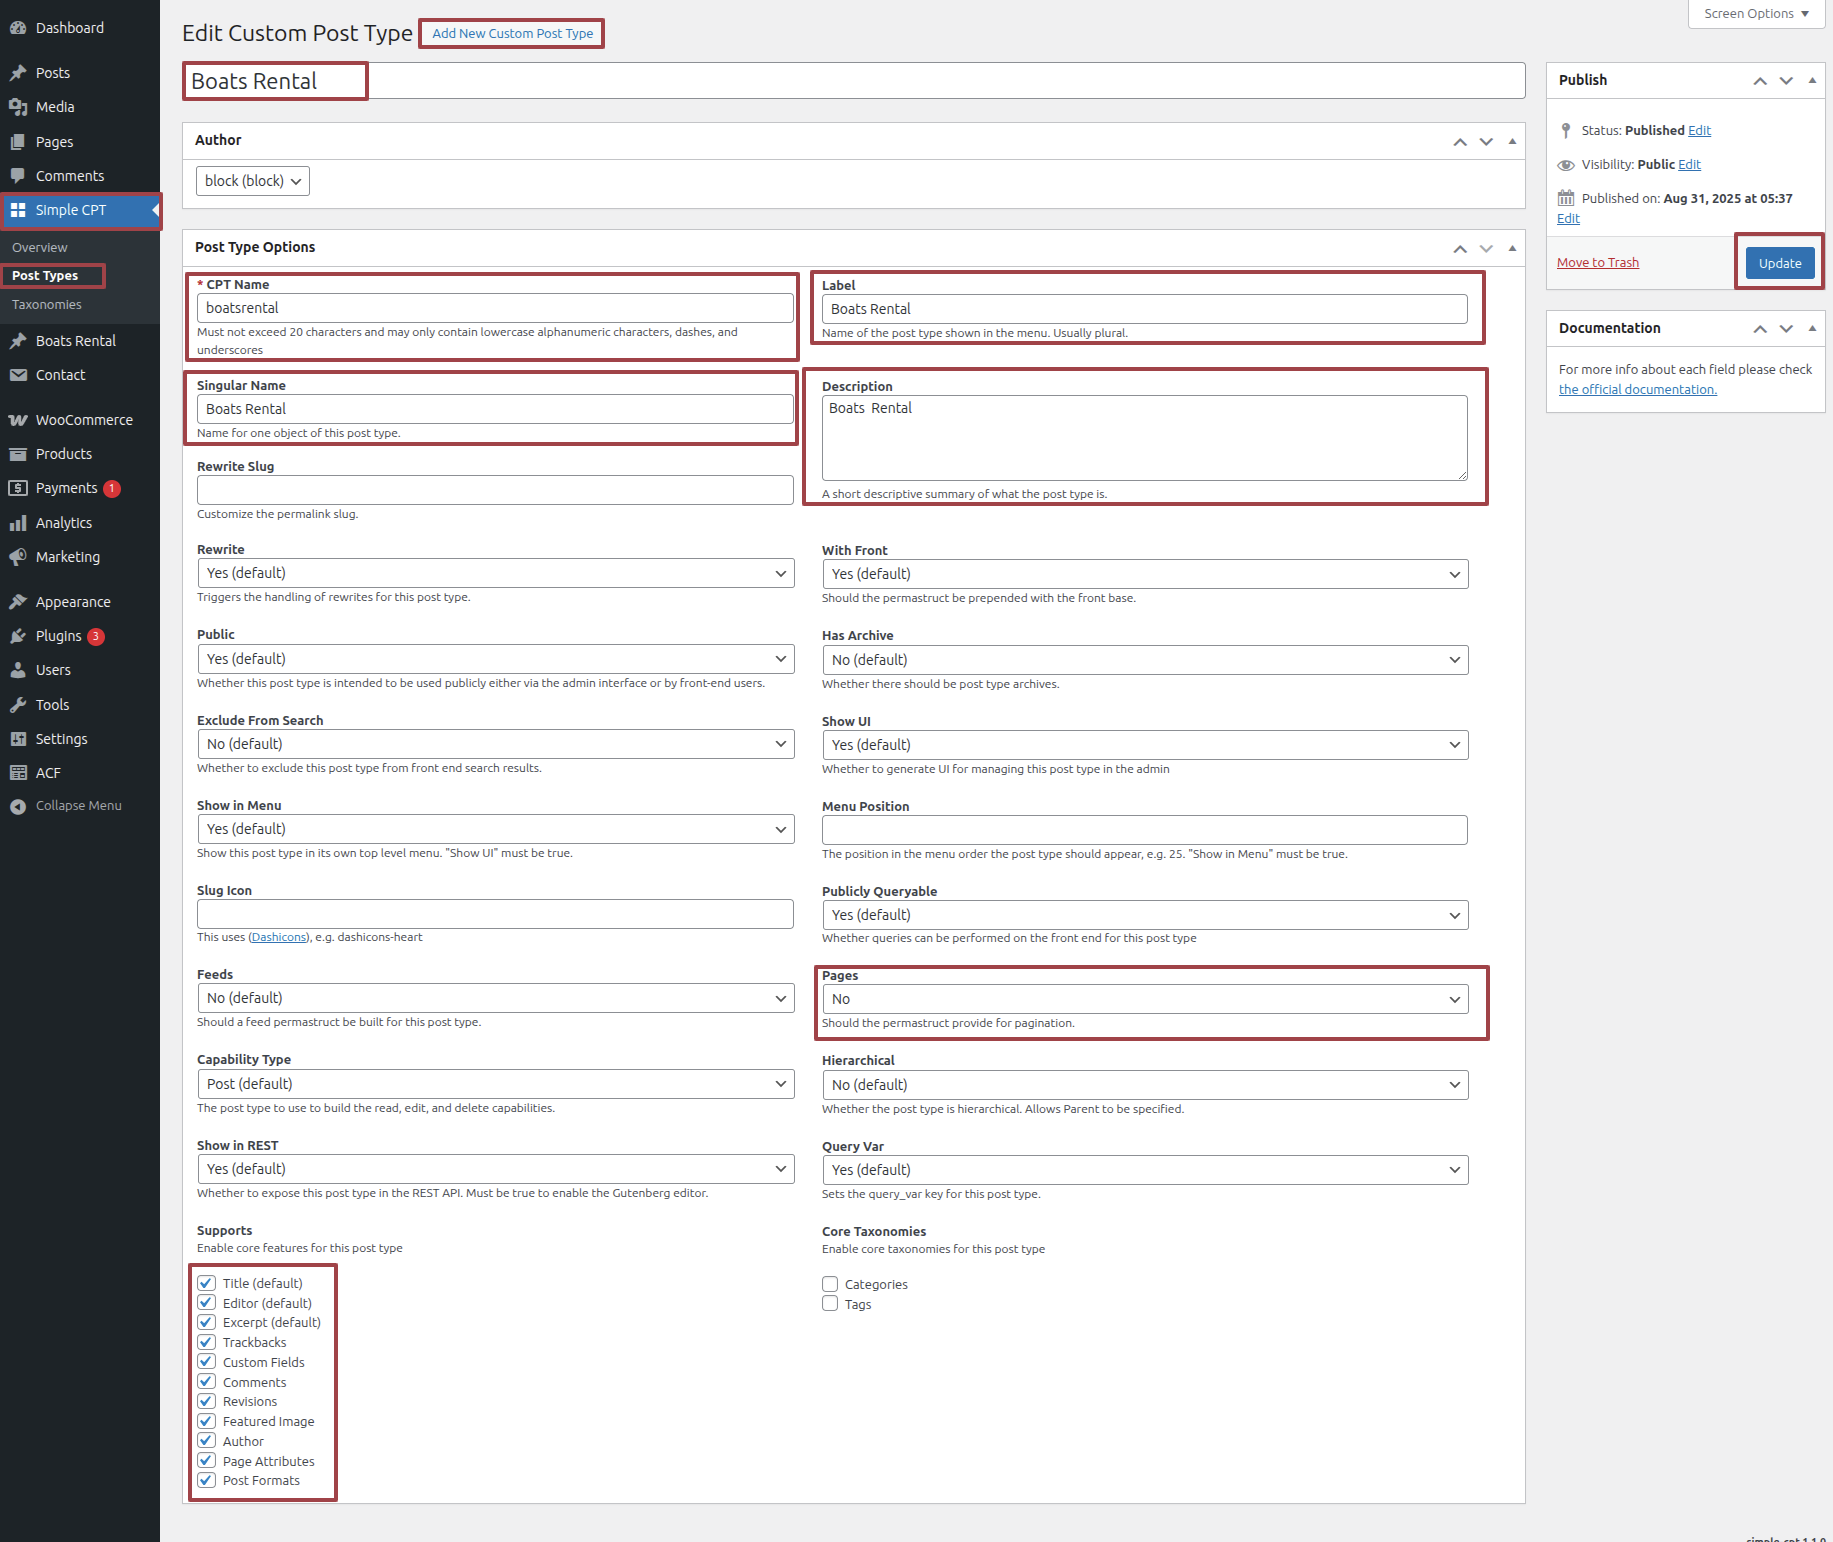Click the Collapse Menu arrow icon
The height and width of the screenshot is (1542, 1833).
(x=18, y=806)
